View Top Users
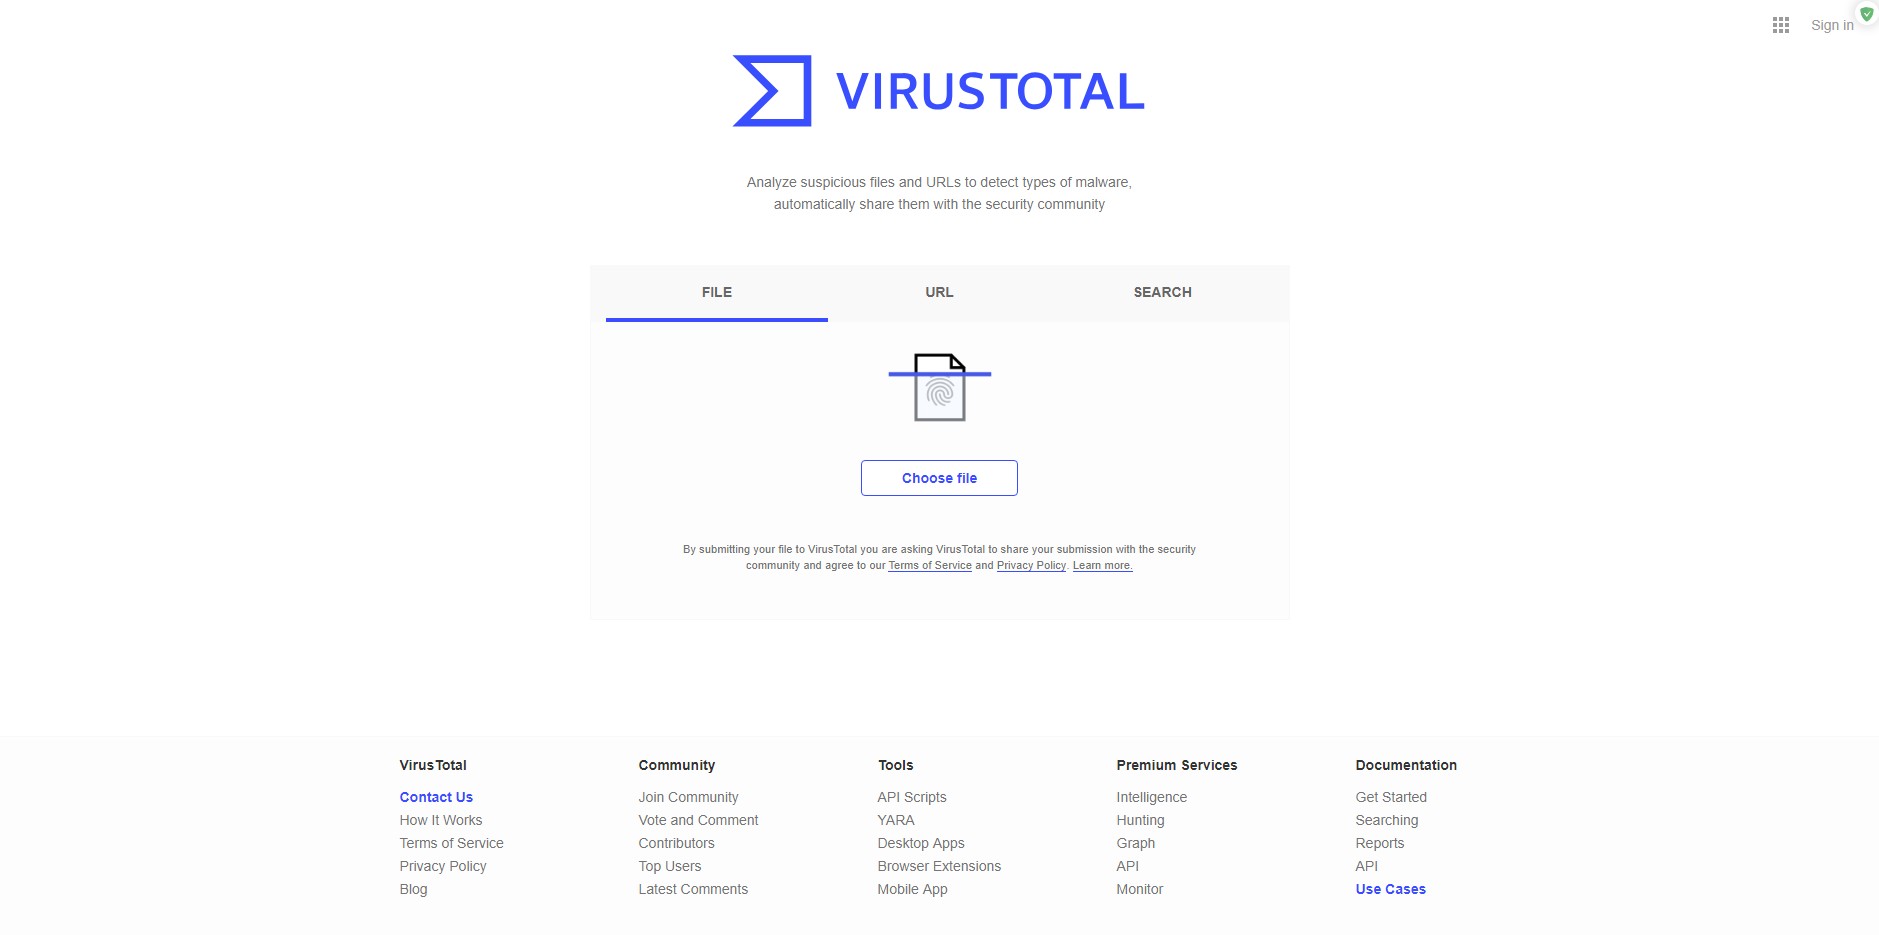Screen dimensions: 1879x935 (670, 866)
